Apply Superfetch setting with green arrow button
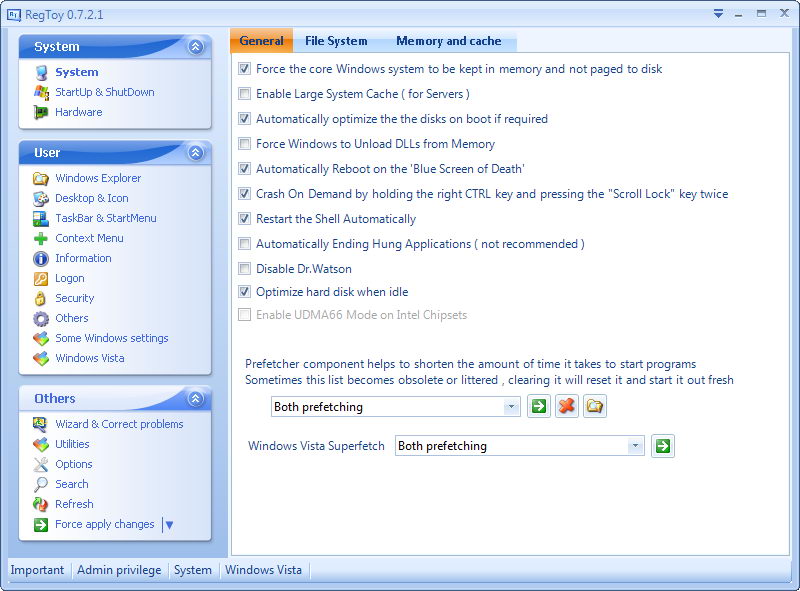 [x=663, y=446]
